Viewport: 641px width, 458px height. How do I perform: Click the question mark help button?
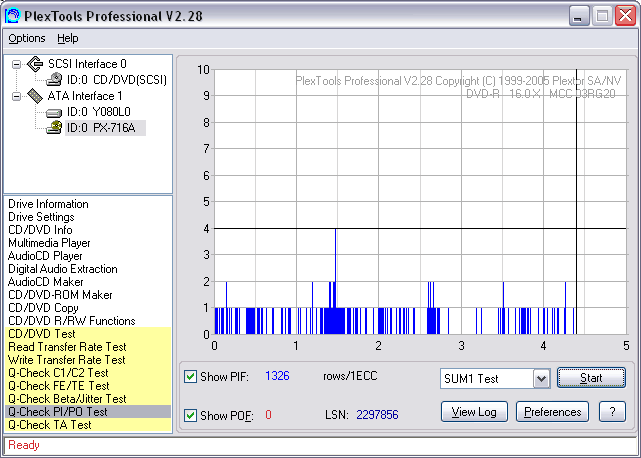612,412
